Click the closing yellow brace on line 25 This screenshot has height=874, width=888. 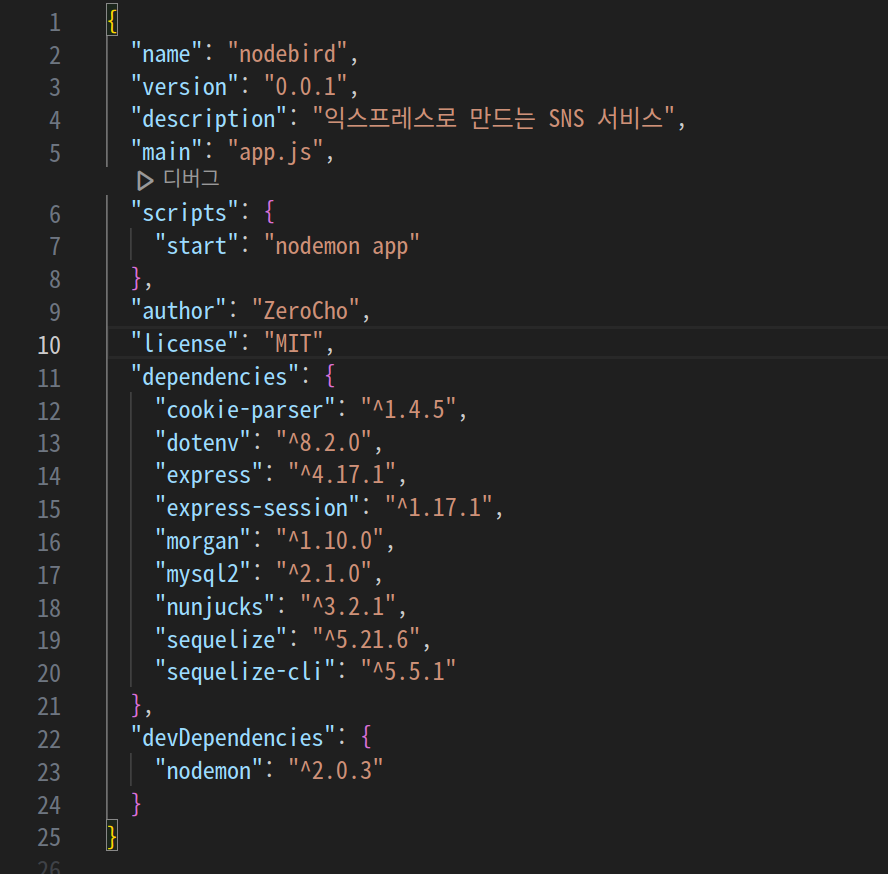[x=112, y=837]
